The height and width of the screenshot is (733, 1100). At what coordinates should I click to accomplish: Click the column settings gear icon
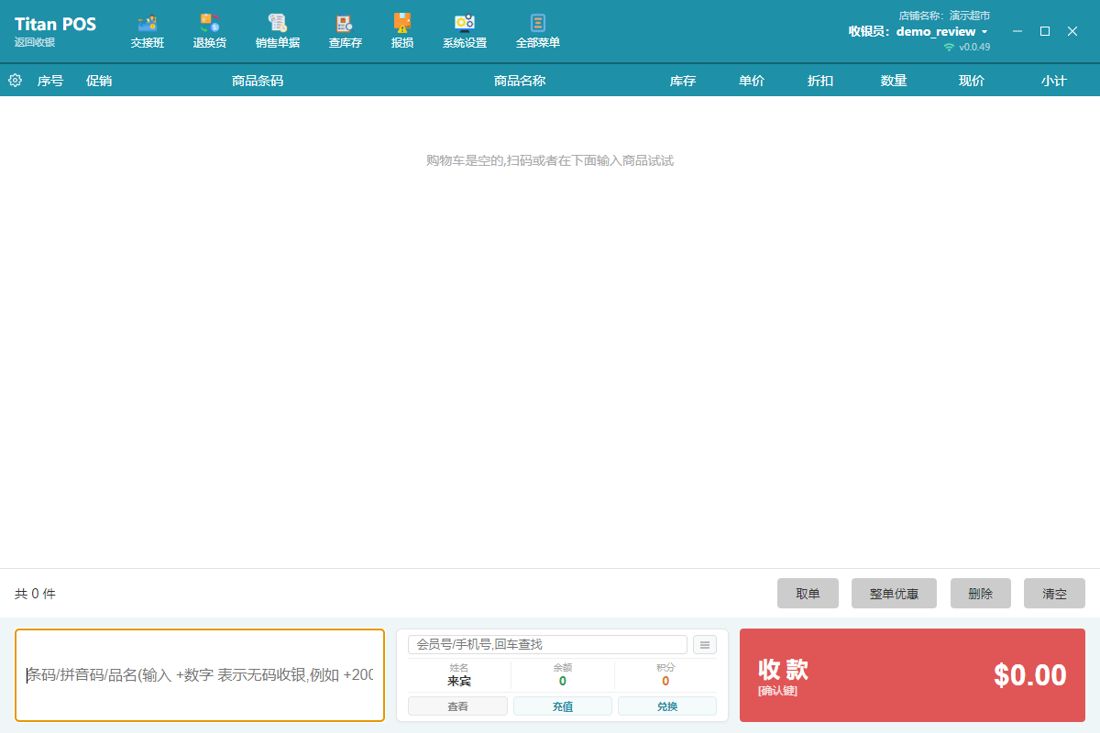click(15, 81)
